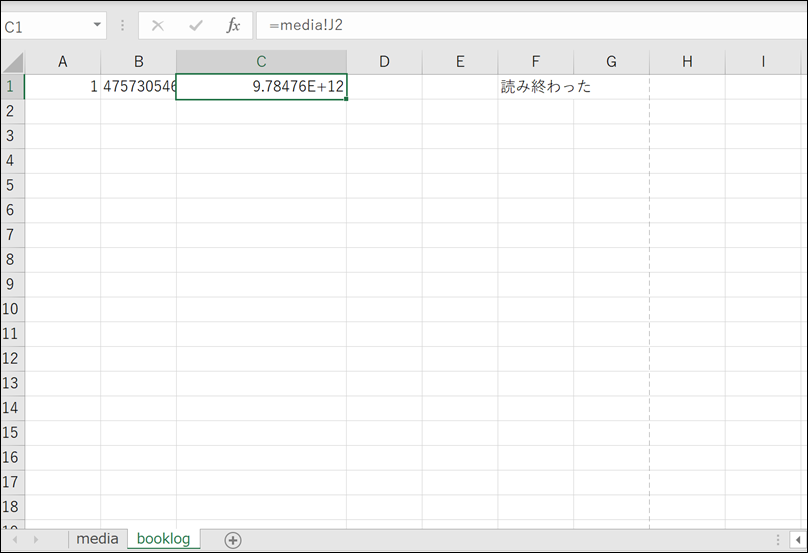Click the sheet tab bar resize dots
This screenshot has height=553, width=808.
coord(778,540)
